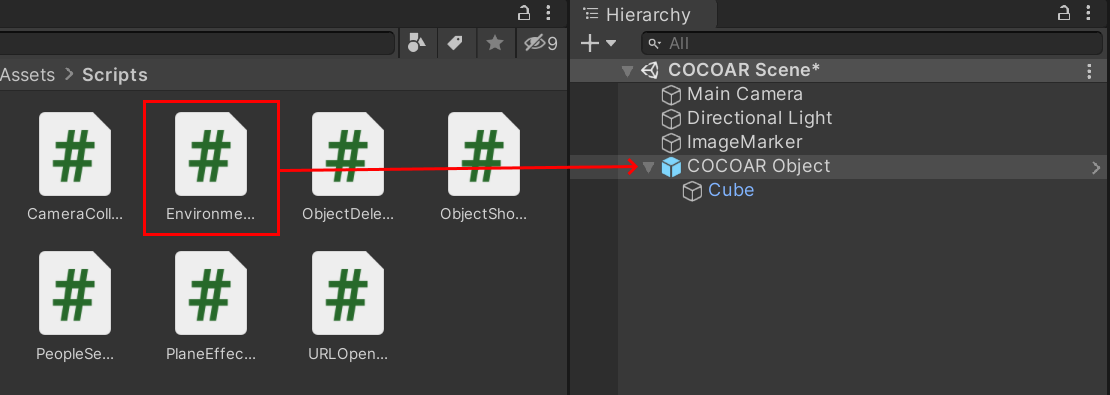Go to the Assets breadcrumb folder
The width and height of the screenshot is (1110, 395).
28,74
